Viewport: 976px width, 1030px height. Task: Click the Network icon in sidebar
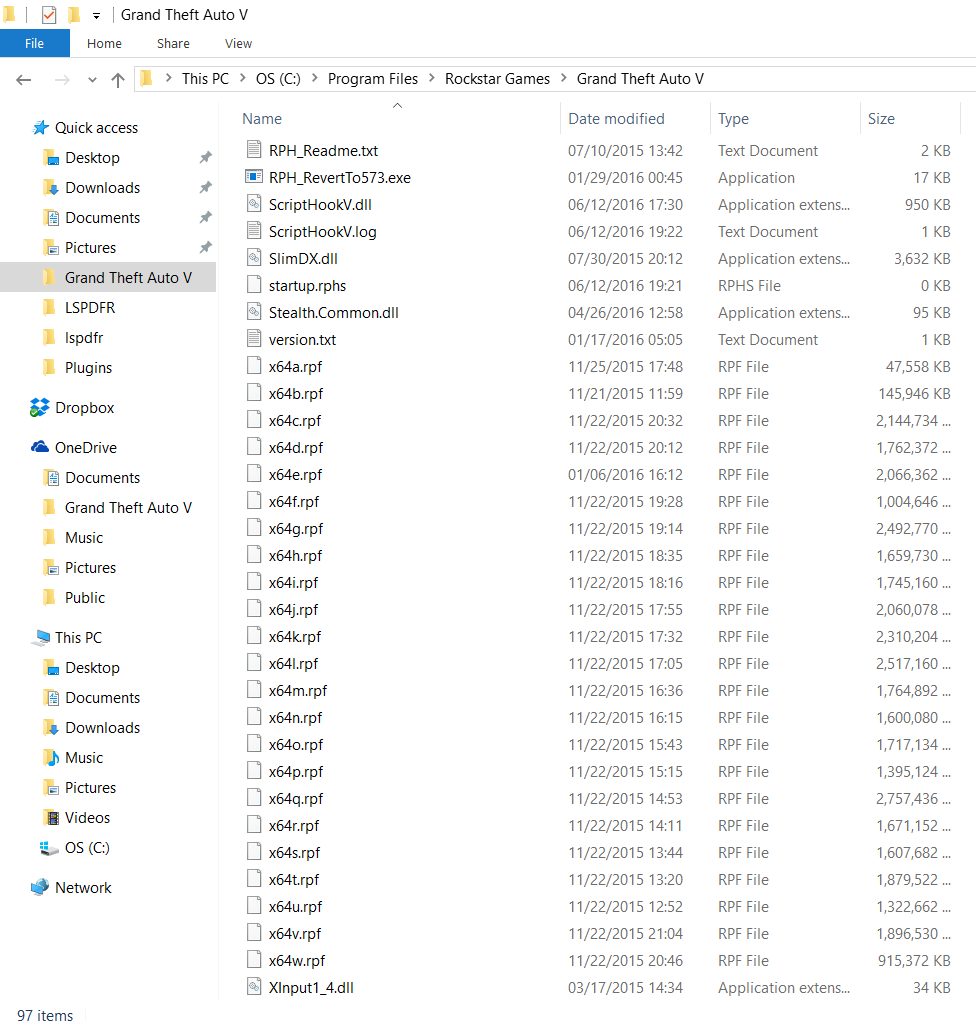tap(40, 887)
